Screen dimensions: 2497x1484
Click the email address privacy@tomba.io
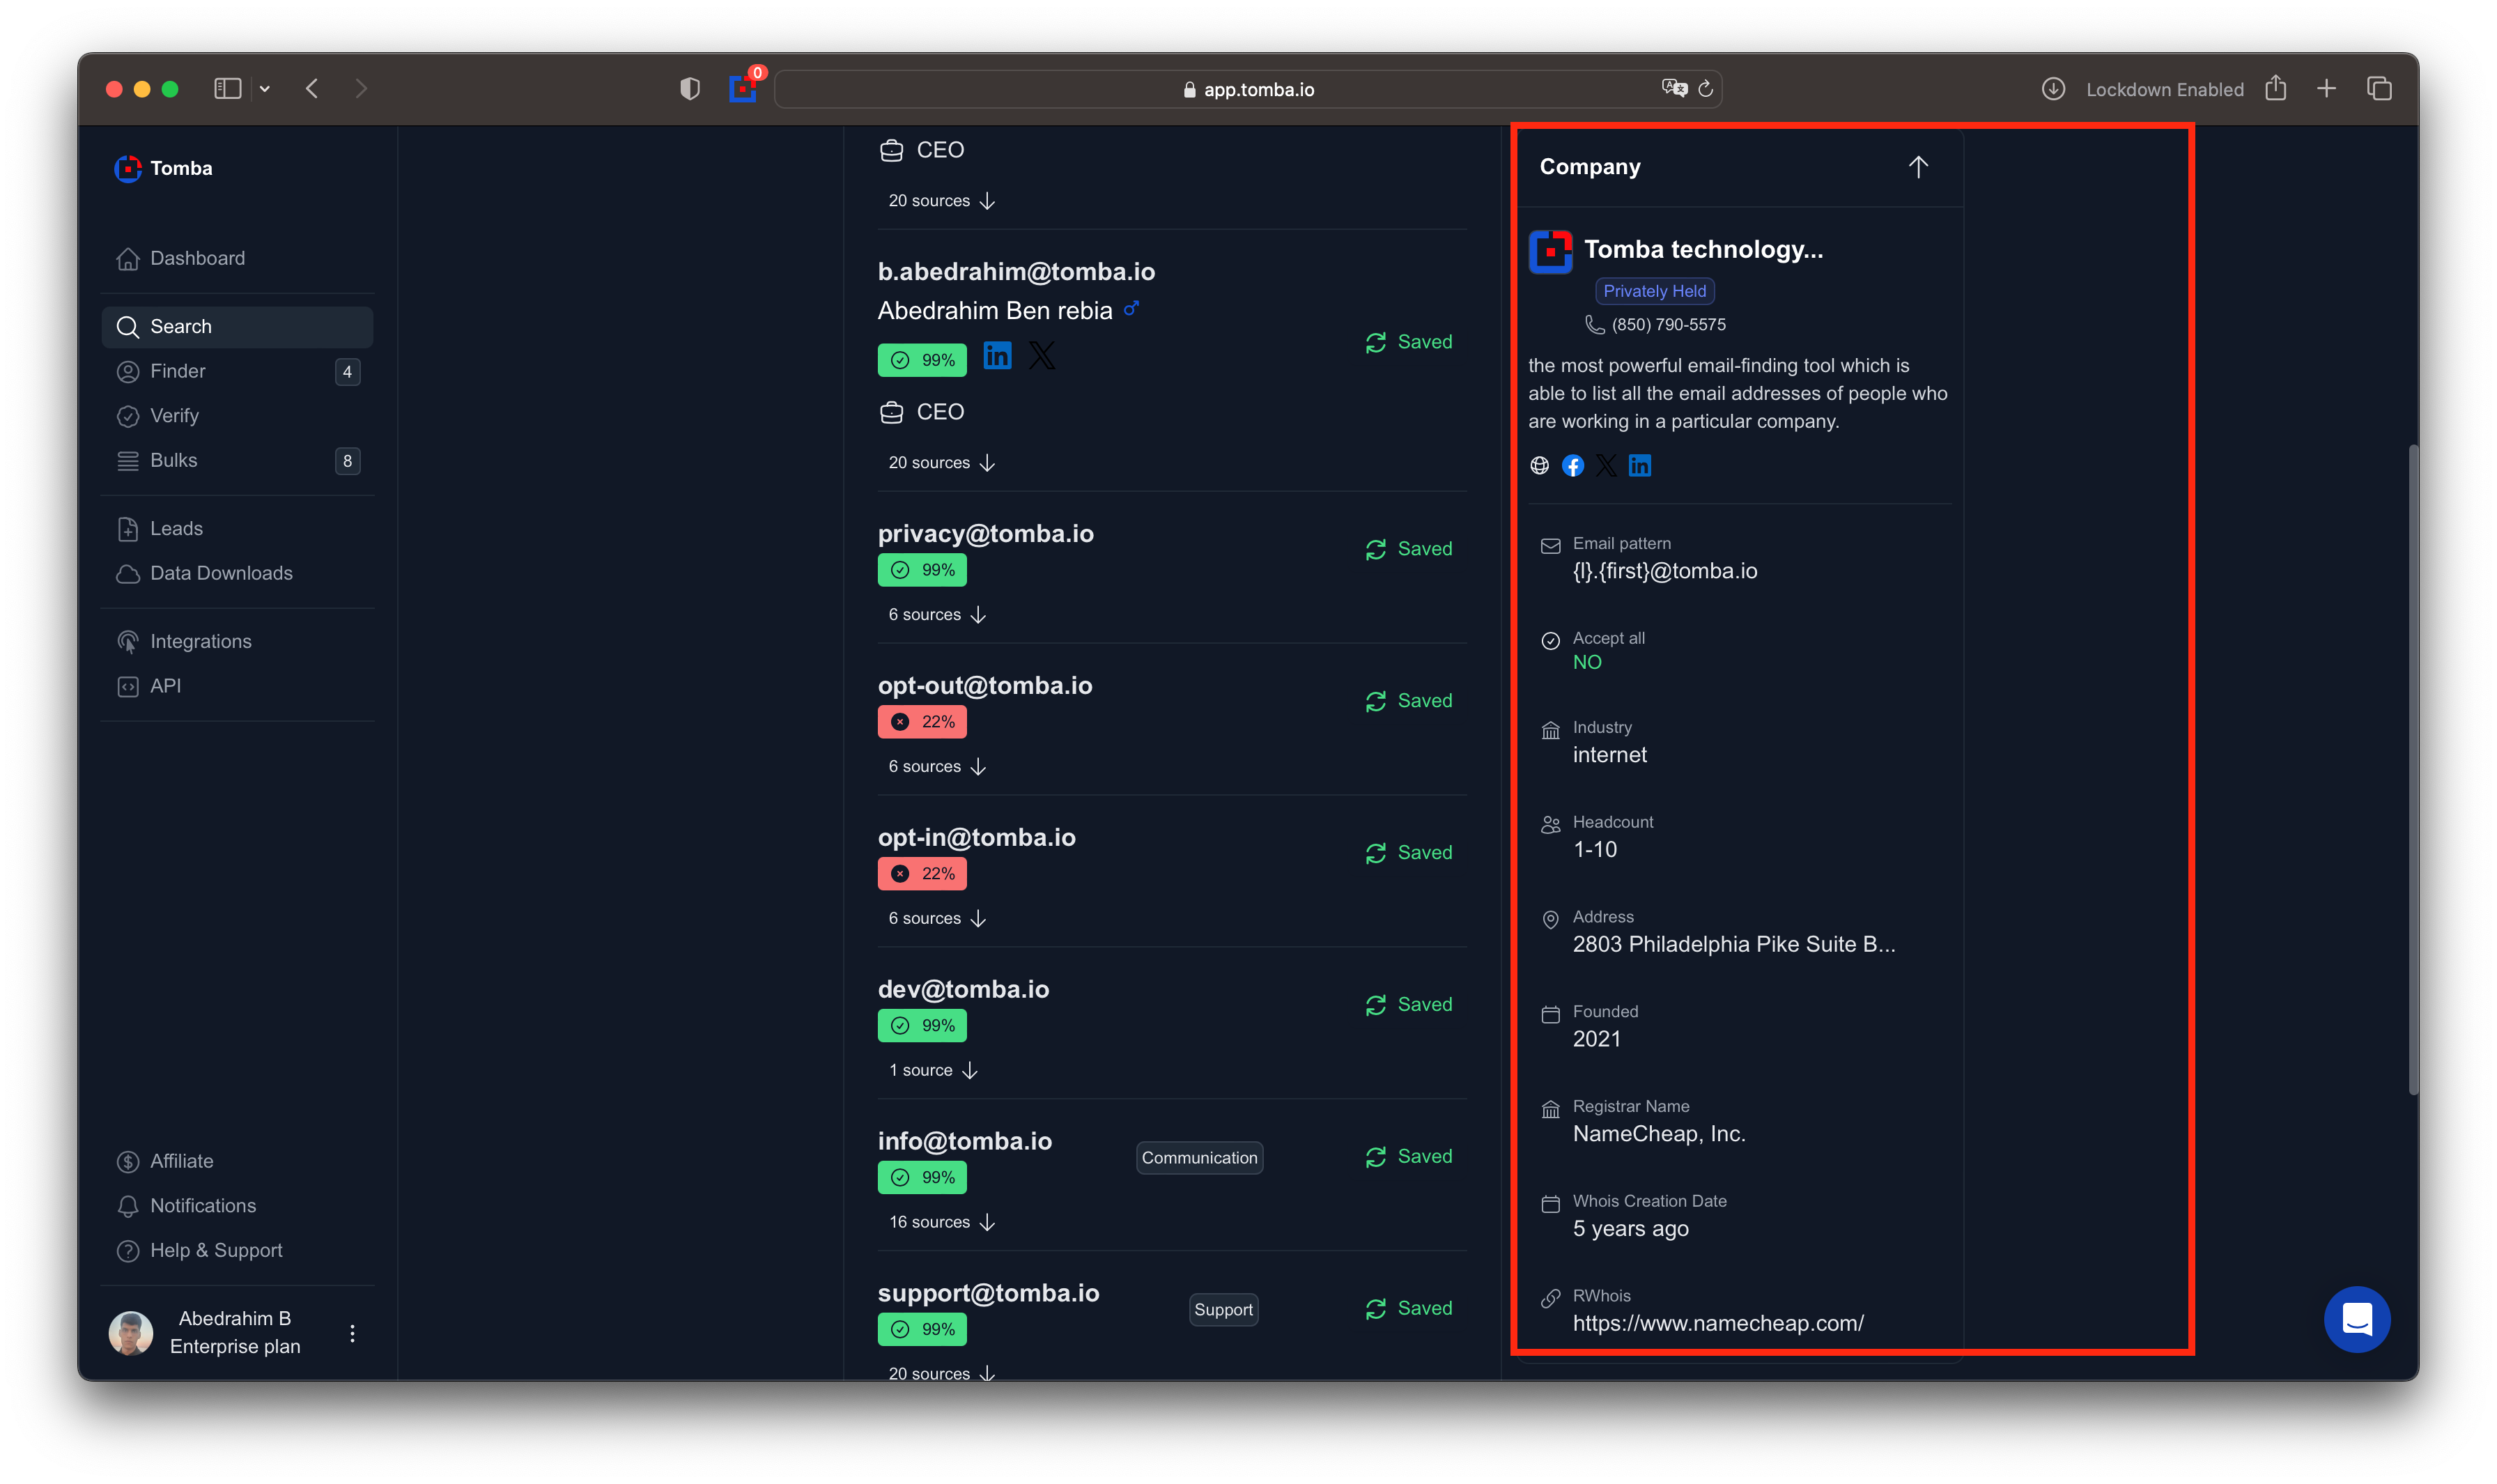[x=985, y=533]
